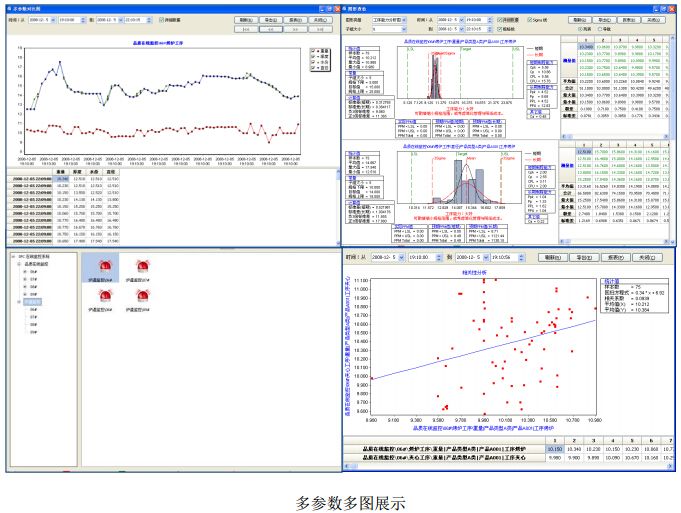This screenshot has height=513, width=681.
Task: Click the 图形查看 window title icon
Action: 348,7
